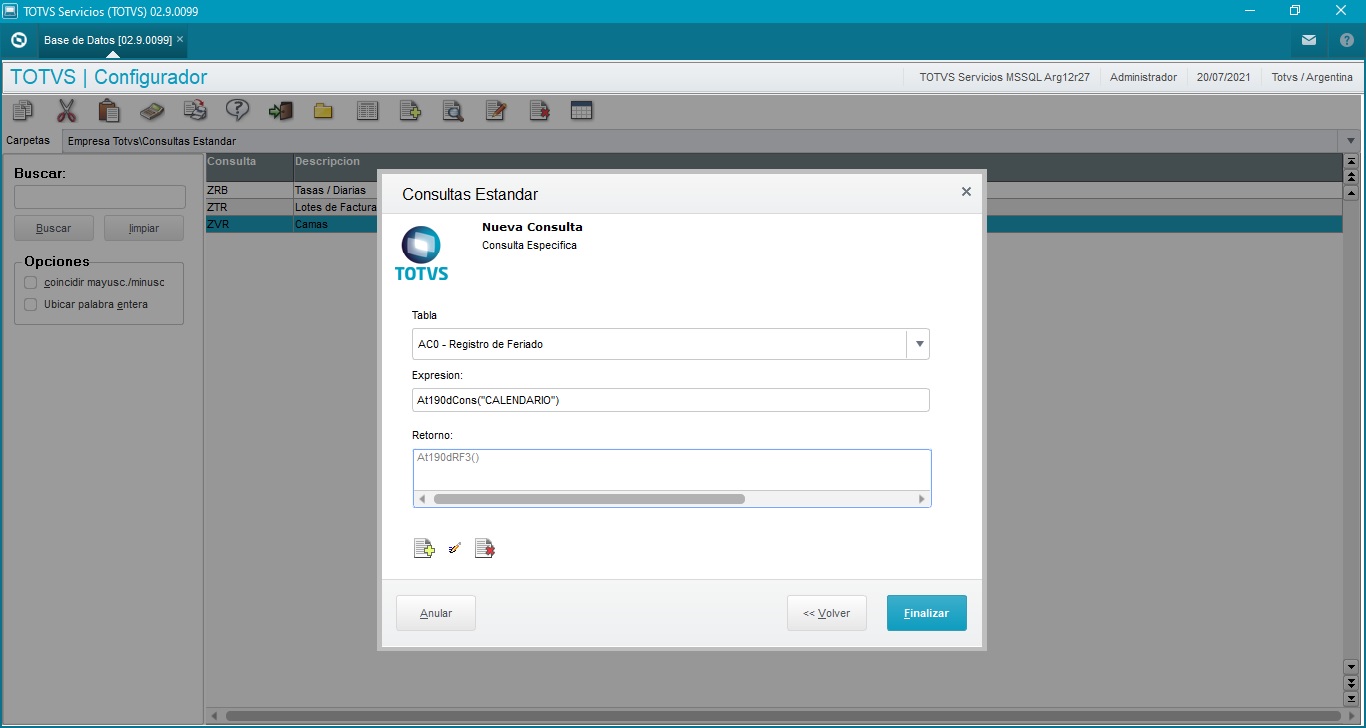Click the Finalizar button
Image resolution: width=1366 pixels, height=728 pixels.
pyautogui.click(x=927, y=613)
